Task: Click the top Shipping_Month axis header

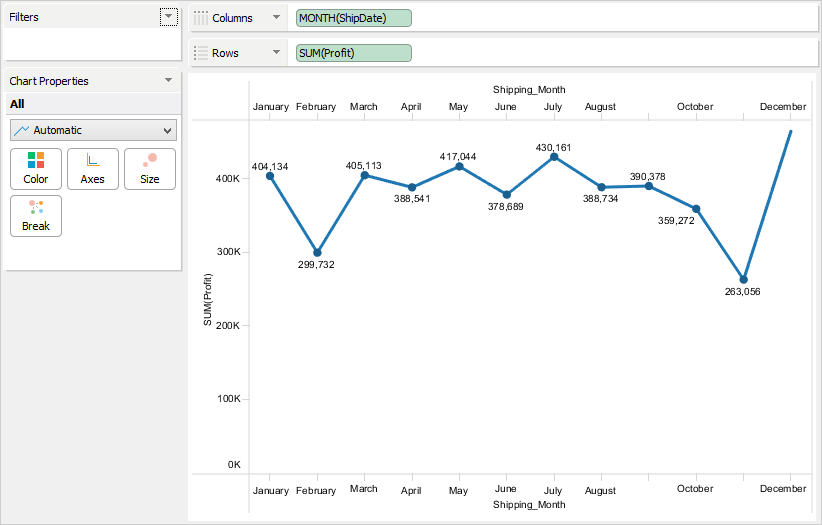Action: 529,90
